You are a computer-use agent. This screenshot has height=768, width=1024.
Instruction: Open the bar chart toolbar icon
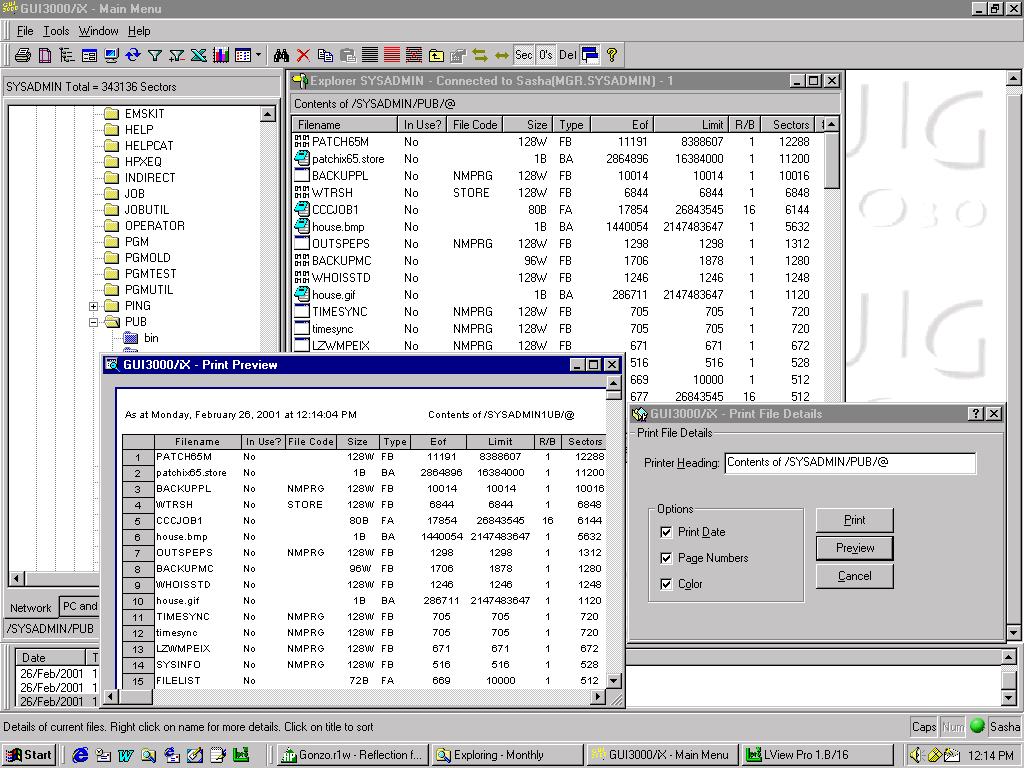pyautogui.click(x=221, y=56)
